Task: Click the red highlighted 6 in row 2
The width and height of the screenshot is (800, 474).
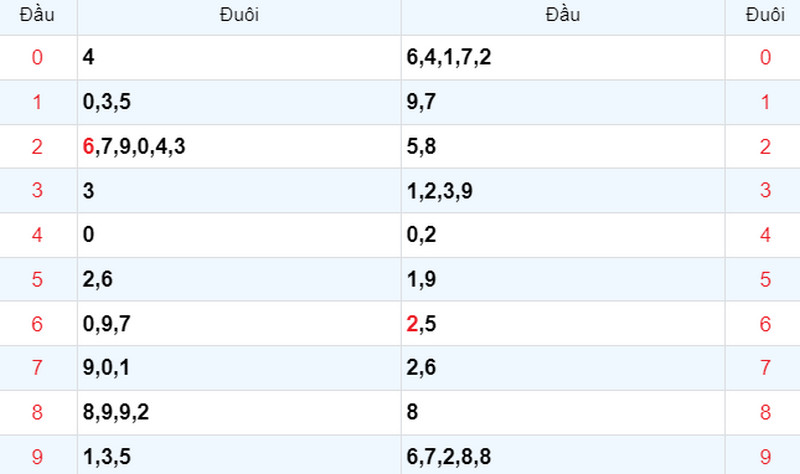Action: point(88,146)
